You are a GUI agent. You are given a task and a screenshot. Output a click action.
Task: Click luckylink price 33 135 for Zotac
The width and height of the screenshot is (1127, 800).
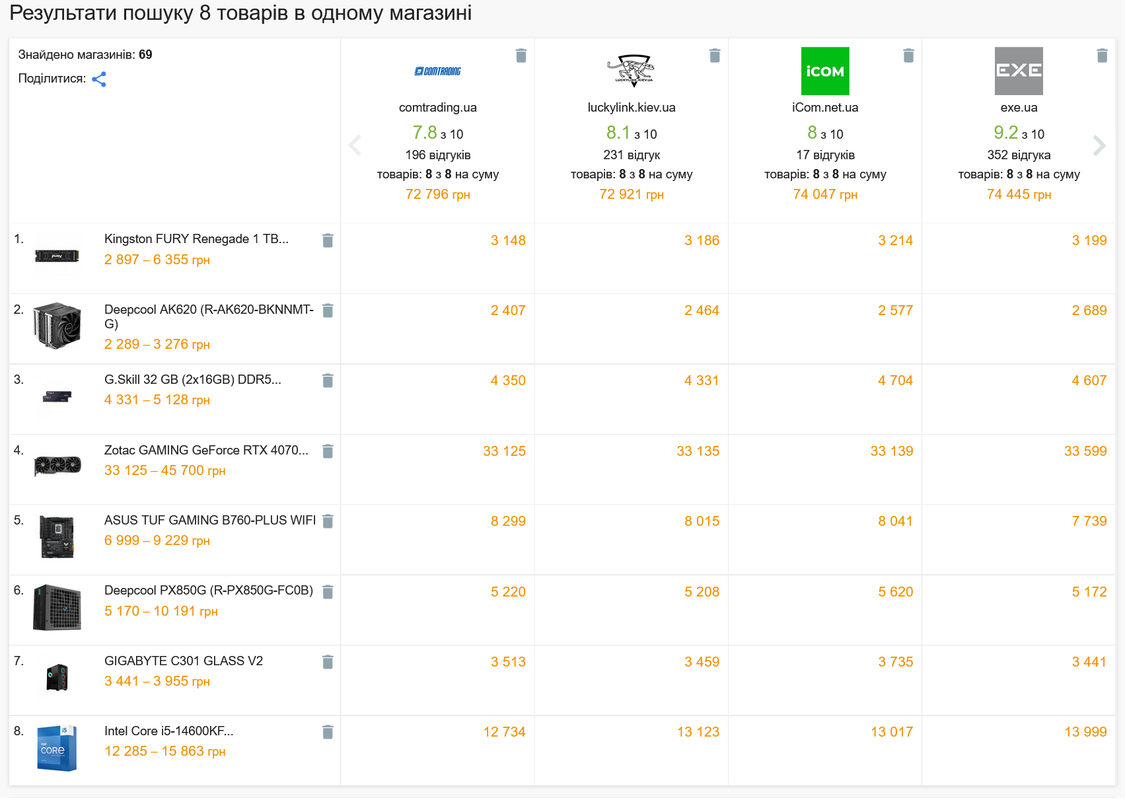(698, 451)
